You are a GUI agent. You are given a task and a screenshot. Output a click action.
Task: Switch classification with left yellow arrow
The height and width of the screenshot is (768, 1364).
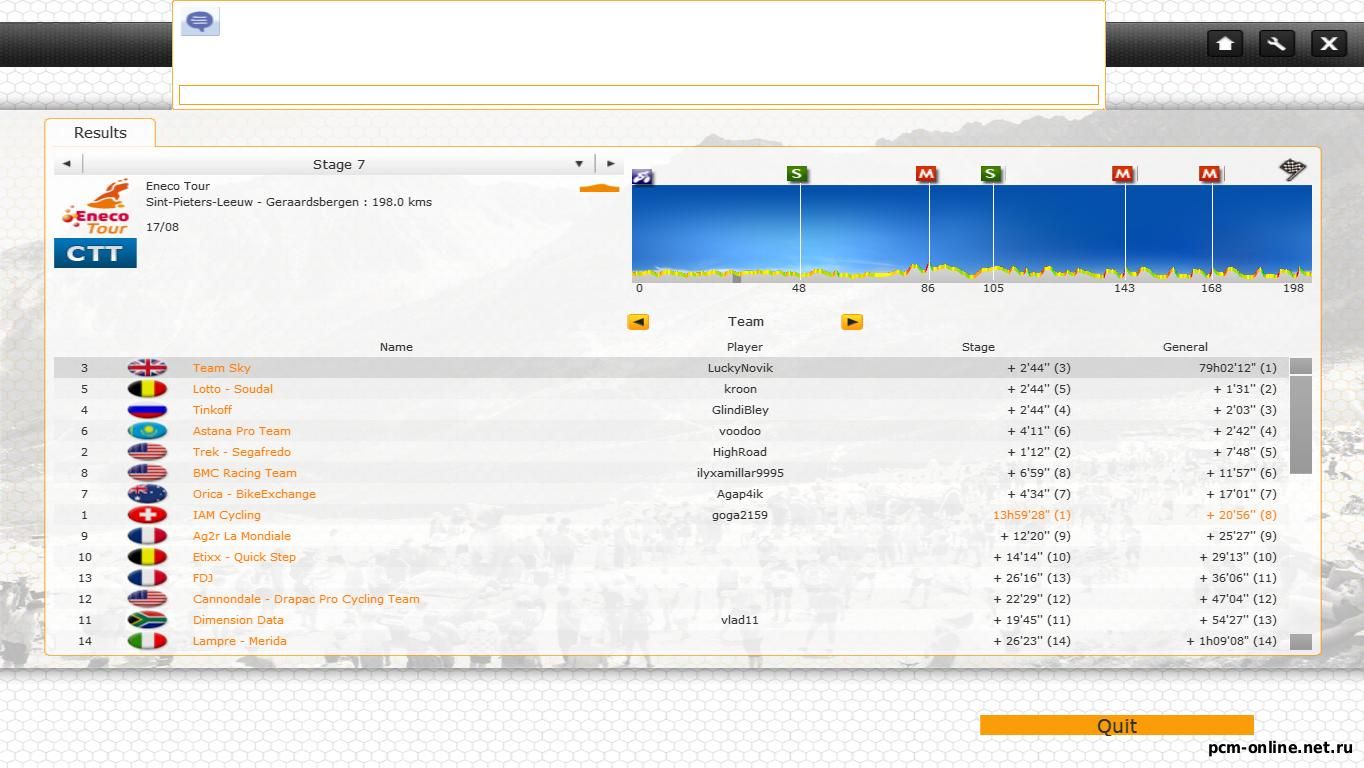(x=638, y=322)
